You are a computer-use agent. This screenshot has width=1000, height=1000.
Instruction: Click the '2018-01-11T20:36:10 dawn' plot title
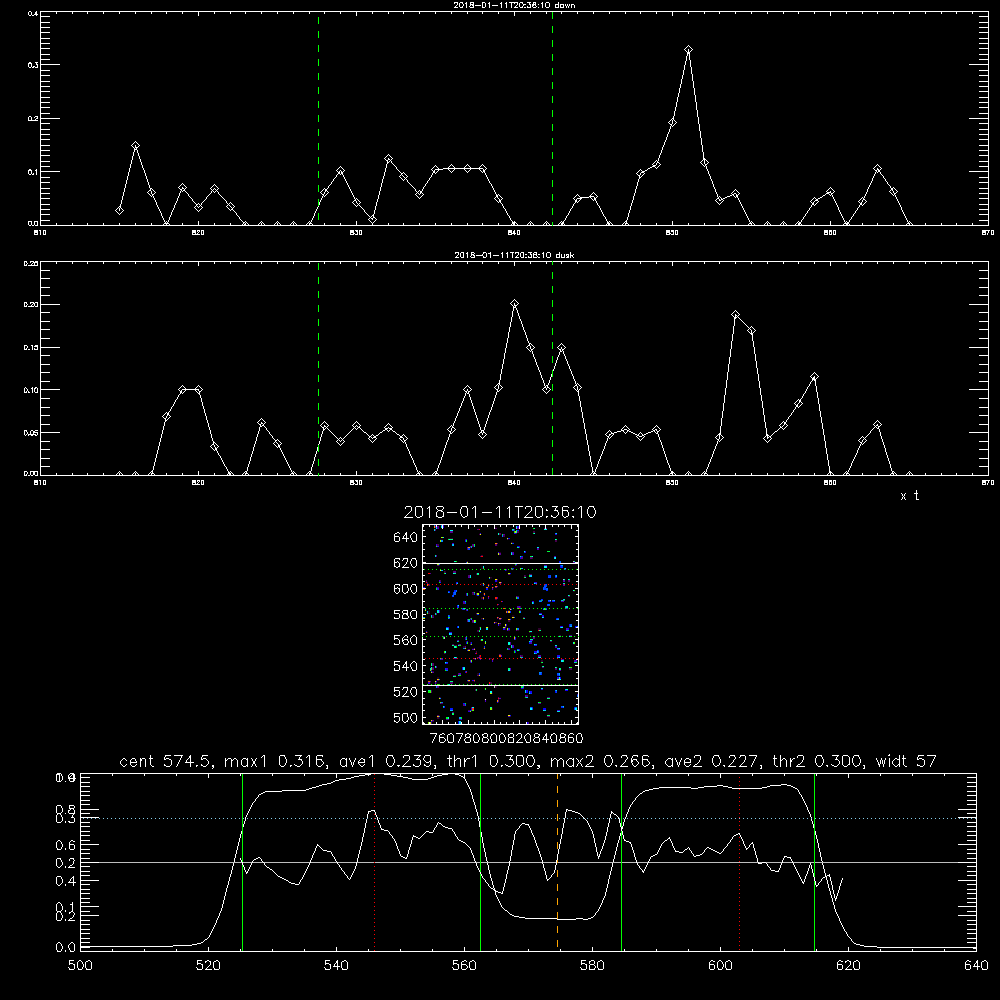[x=514, y=5]
